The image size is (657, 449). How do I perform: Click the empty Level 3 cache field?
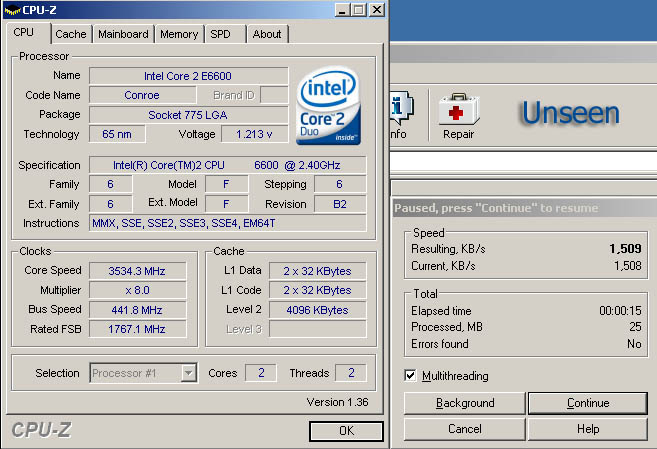[317, 329]
